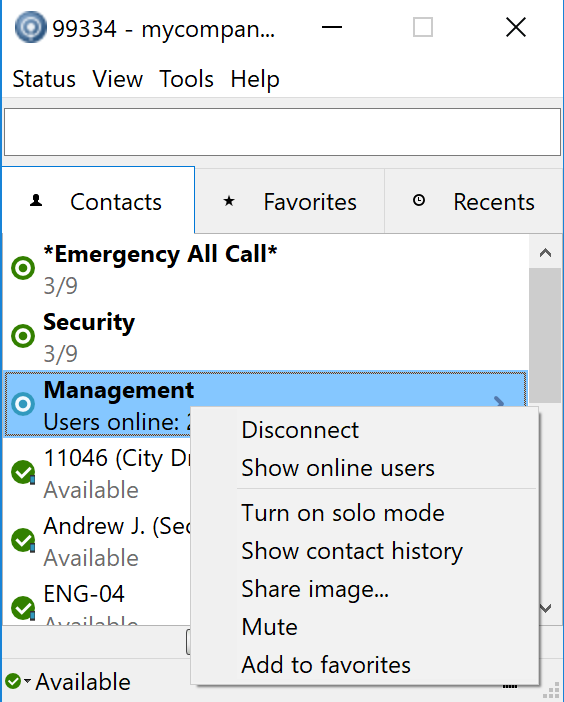Click the Security channel green status icon
The height and width of the screenshot is (702, 564).
(x=23, y=335)
